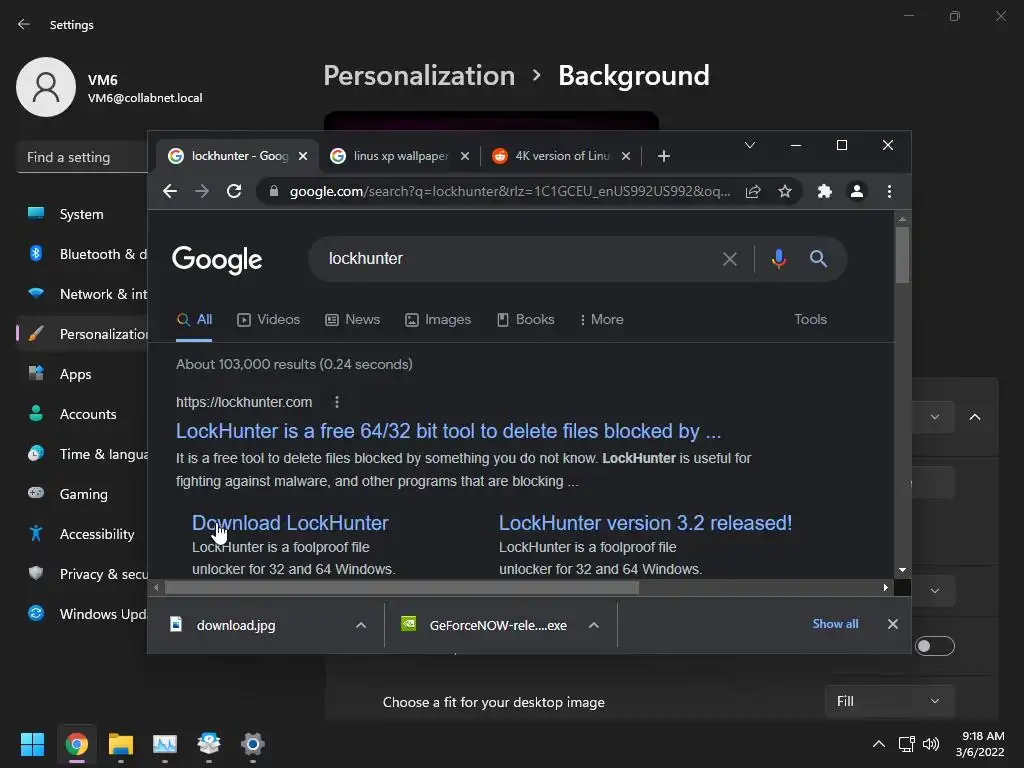The width and height of the screenshot is (1024, 768).
Task: Open Gaming in Settings sidebar
Action: [82, 494]
